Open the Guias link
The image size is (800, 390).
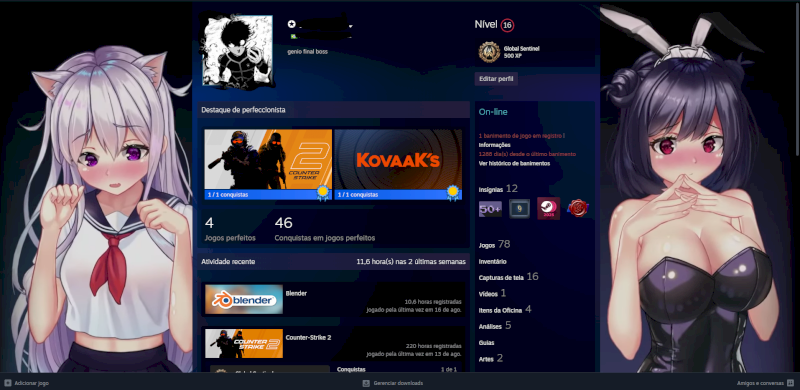tap(487, 343)
